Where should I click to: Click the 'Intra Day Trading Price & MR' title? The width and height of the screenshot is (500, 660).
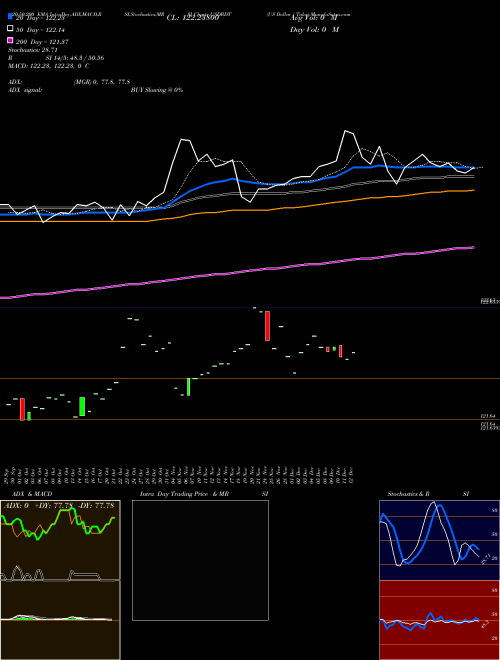pos(184,494)
